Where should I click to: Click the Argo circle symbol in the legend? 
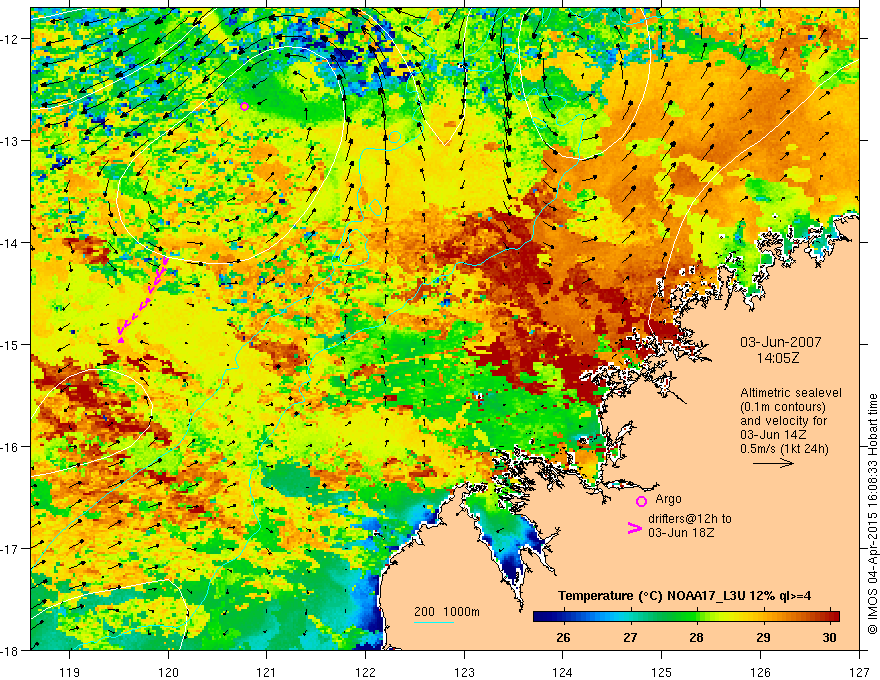(x=641, y=501)
